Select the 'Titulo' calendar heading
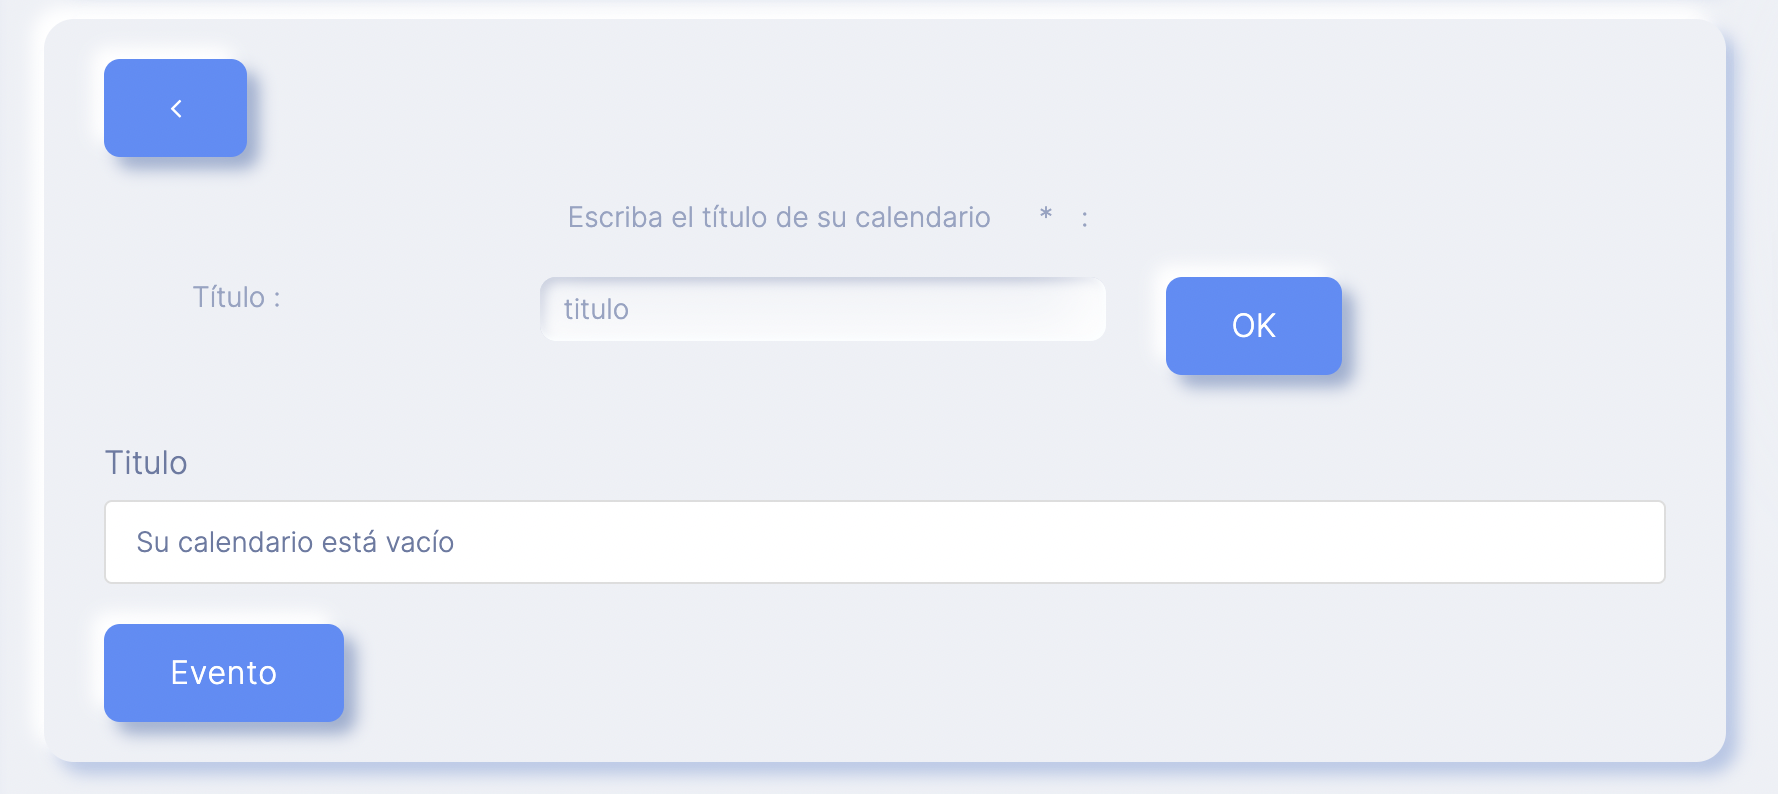 tap(146, 463)
